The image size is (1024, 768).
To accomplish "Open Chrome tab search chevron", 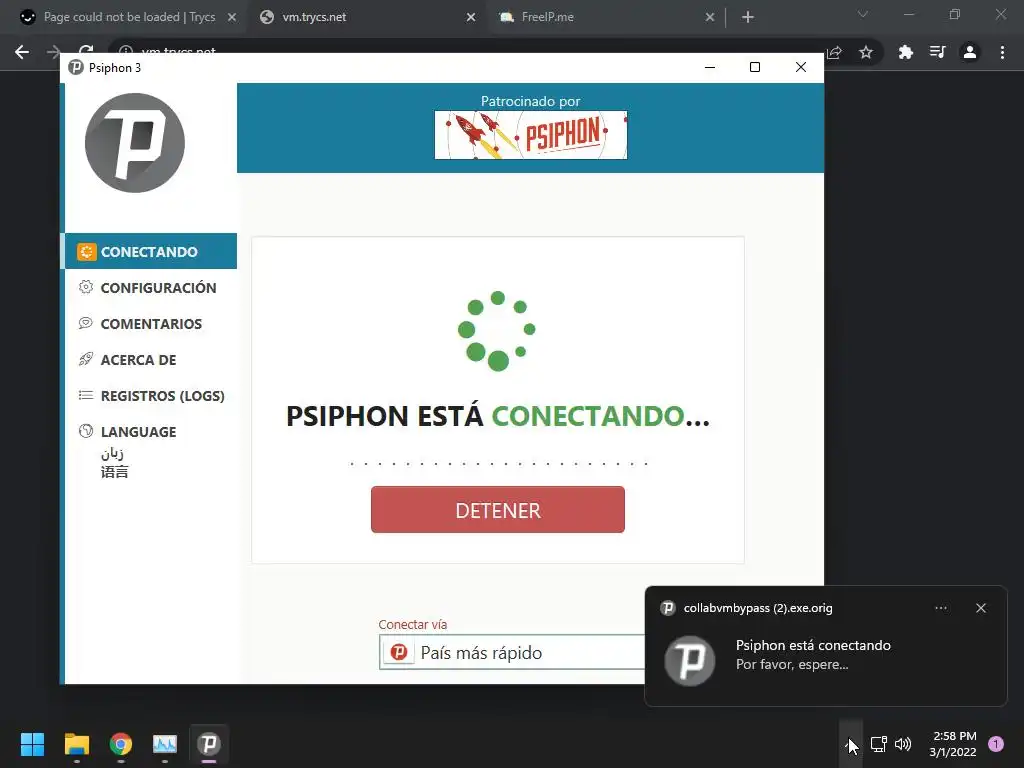I will pyautogui.click(x=863, y=14).
